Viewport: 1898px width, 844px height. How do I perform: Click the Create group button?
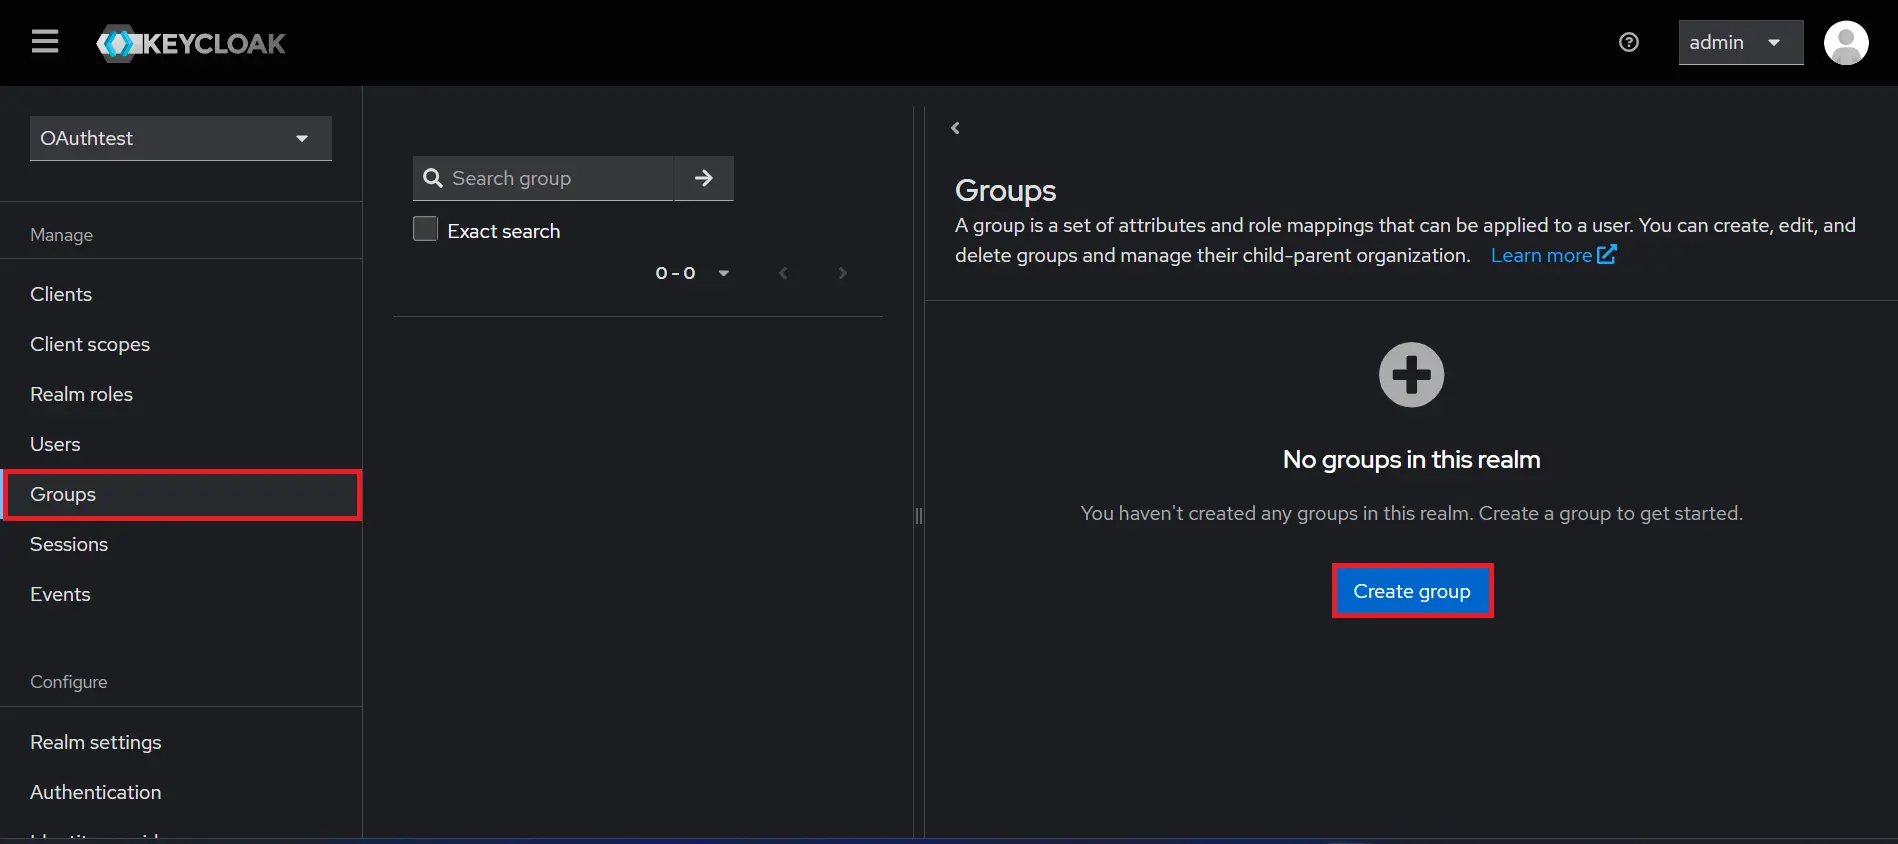click(1412, 591)
